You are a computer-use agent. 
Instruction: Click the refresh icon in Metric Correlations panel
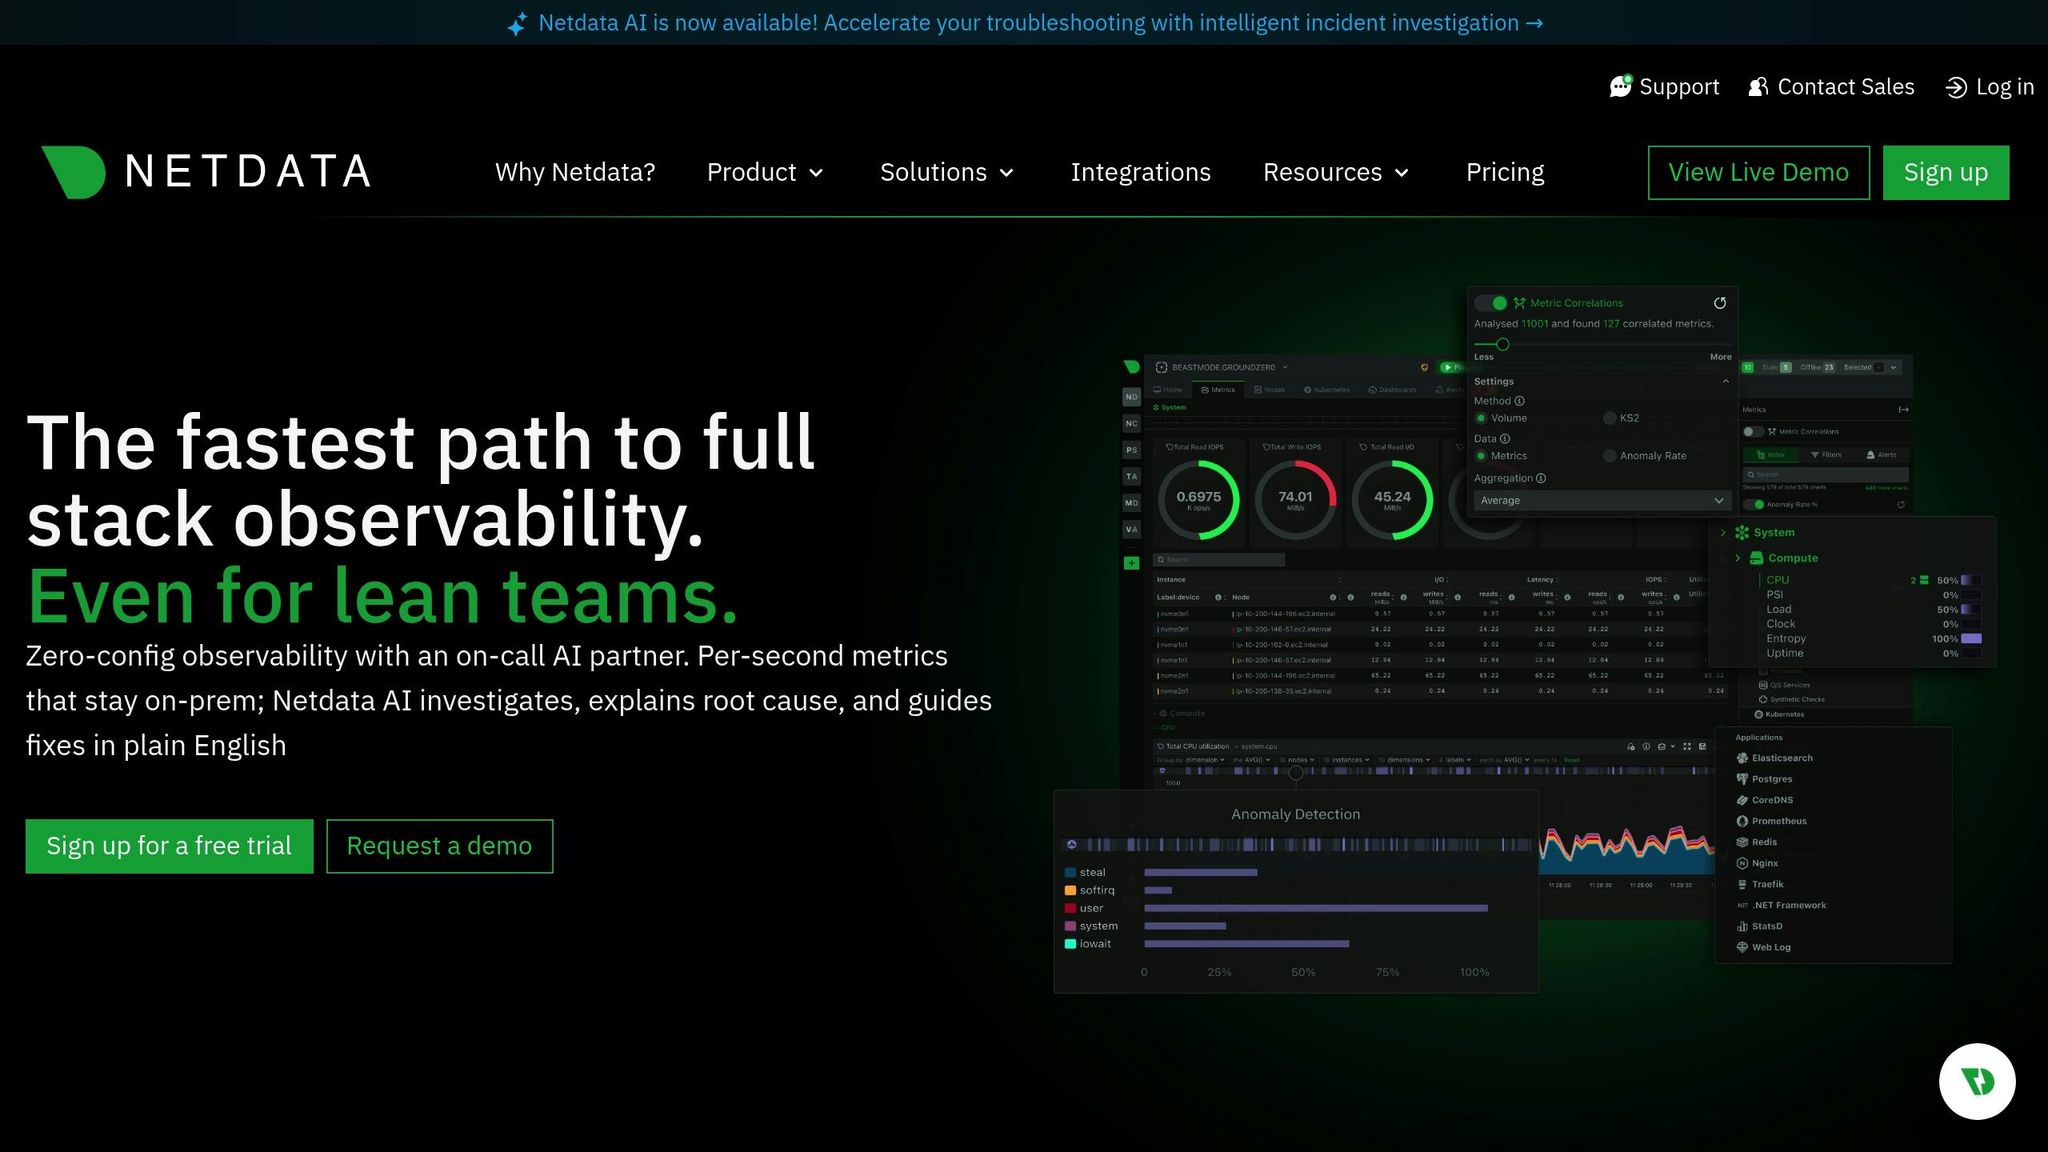(x=1720, y=304)
